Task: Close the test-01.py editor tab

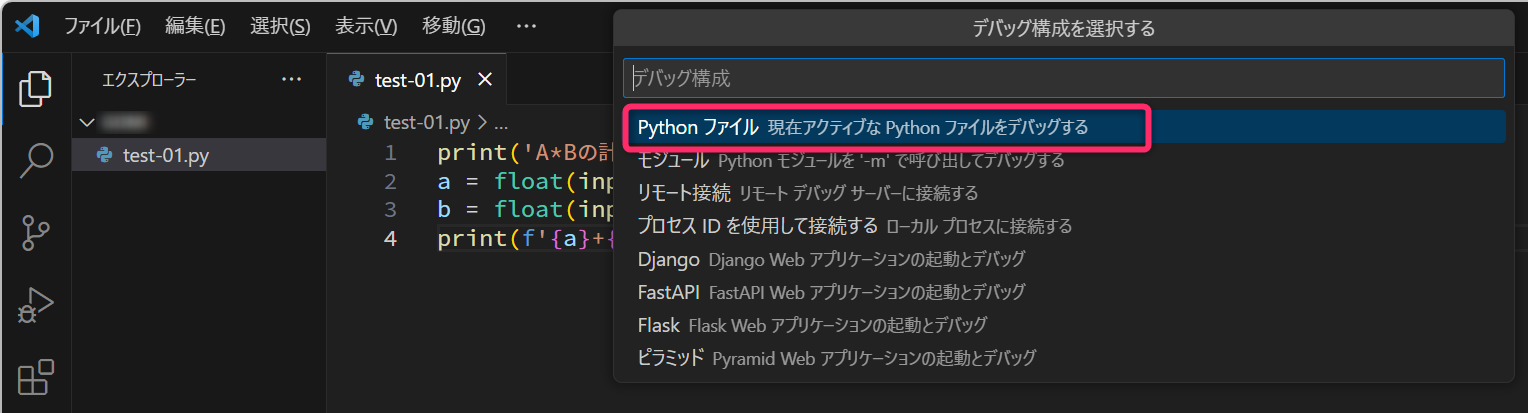Action: 485,80
